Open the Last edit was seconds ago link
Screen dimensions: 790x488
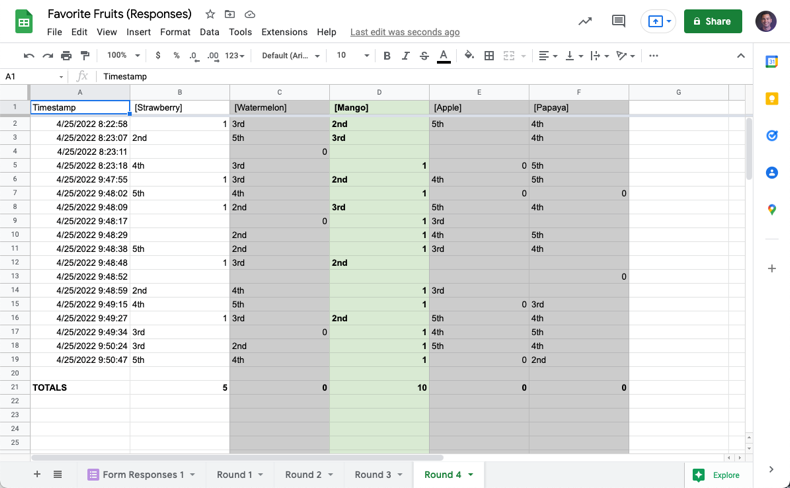405,32
